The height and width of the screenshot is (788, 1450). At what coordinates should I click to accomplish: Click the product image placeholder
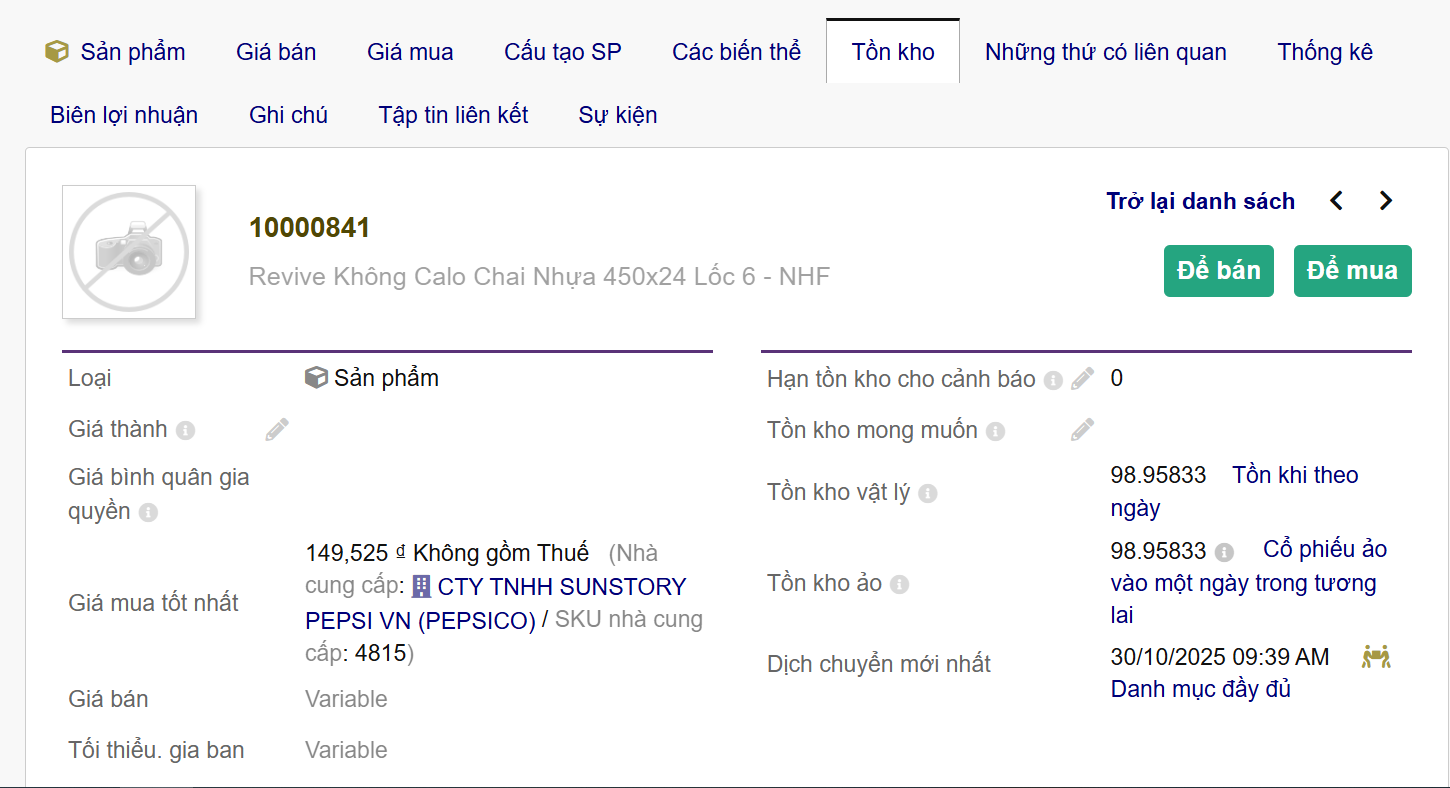128,252
